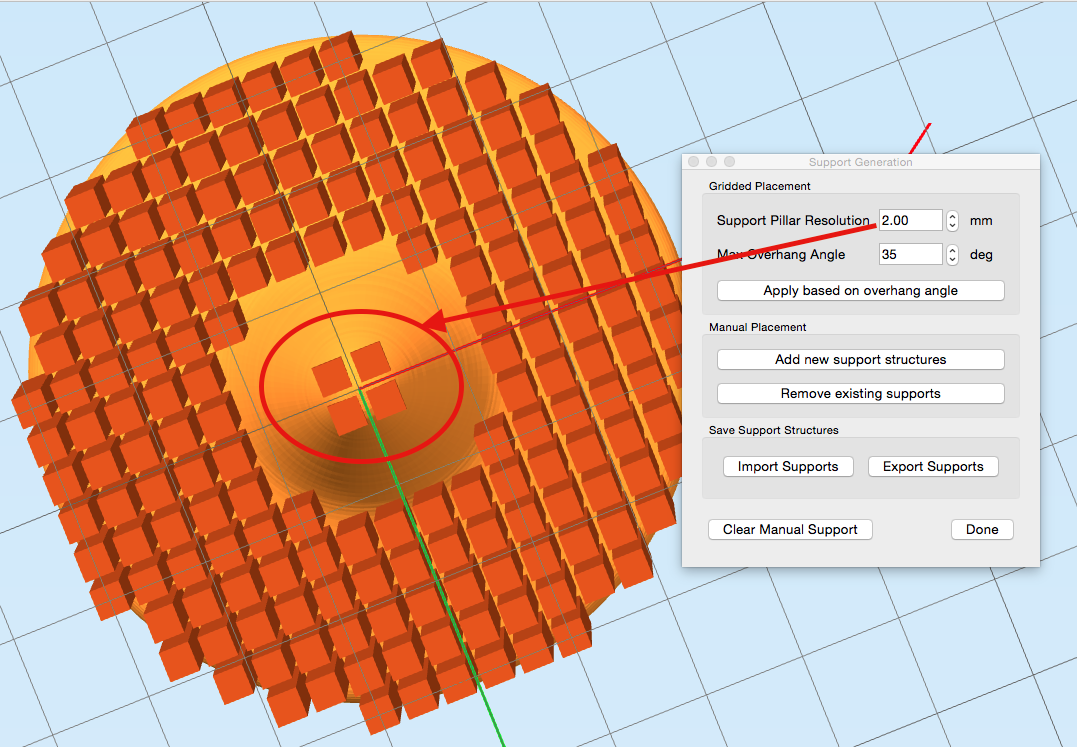Click the Save Support Structures label

click(773, 430)
